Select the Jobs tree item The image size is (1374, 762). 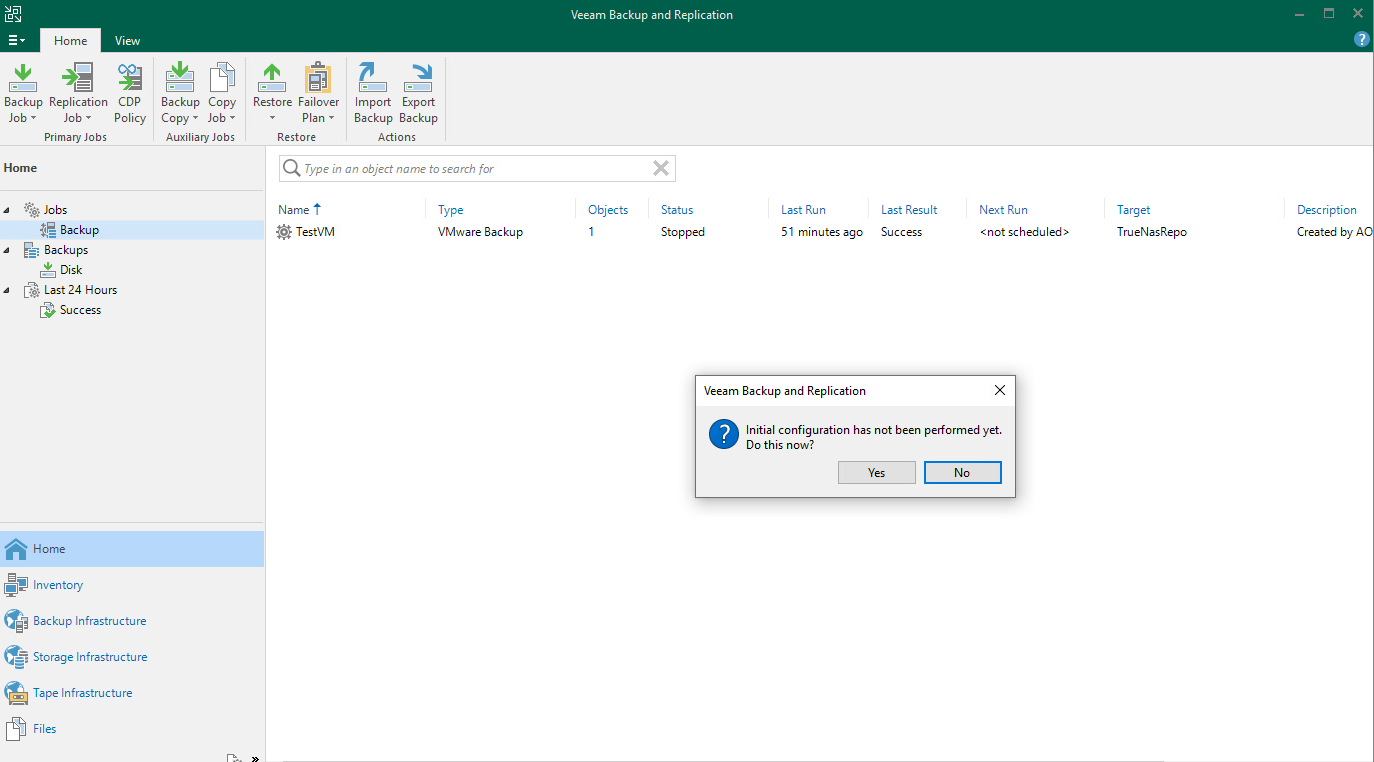click(x=55, y=210)
